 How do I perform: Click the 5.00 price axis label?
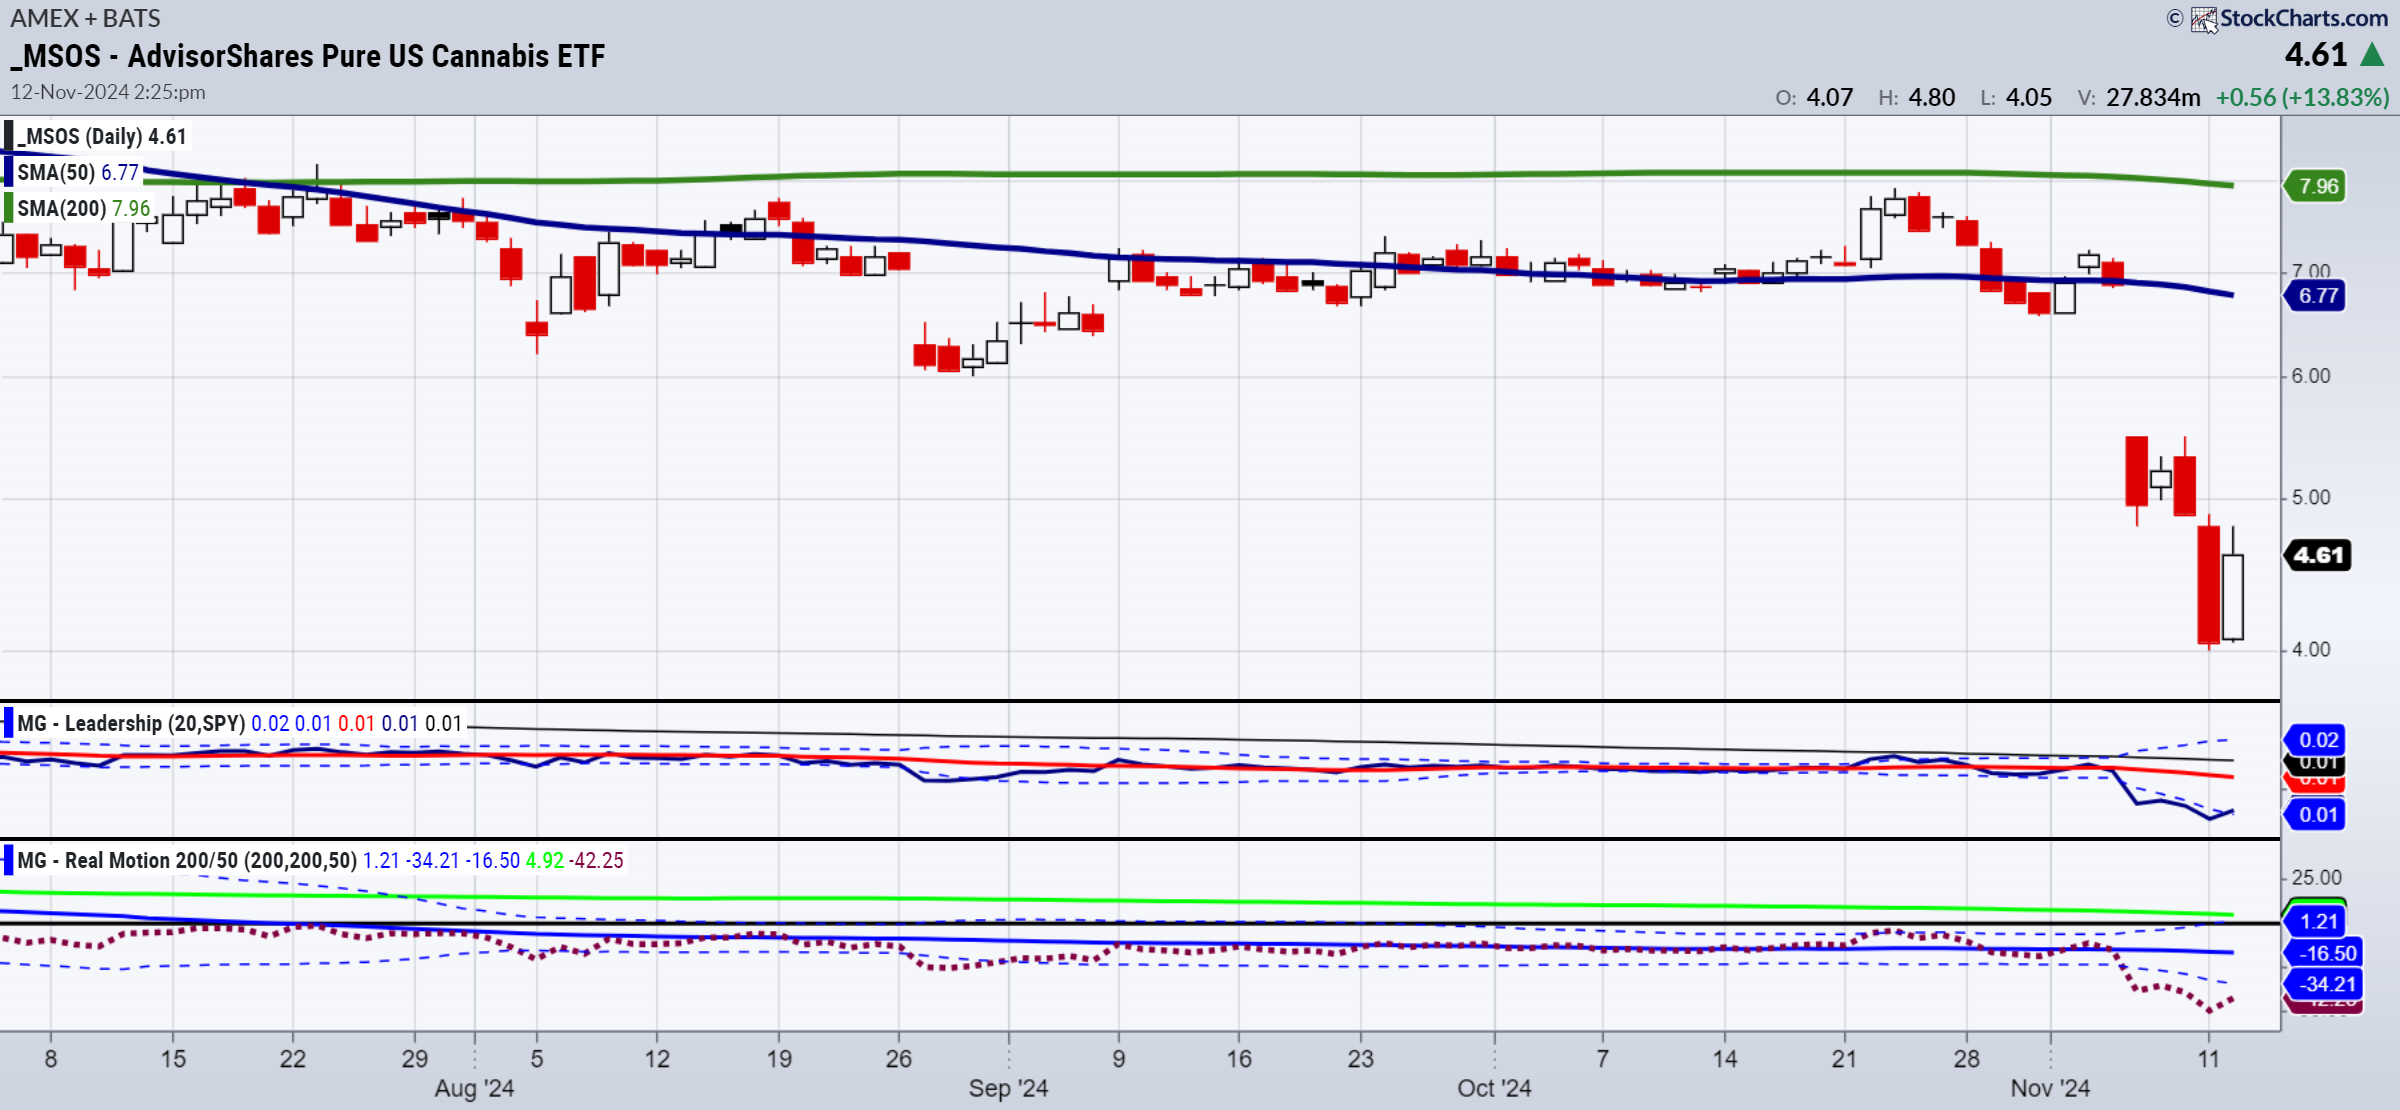coord(2311,497)
